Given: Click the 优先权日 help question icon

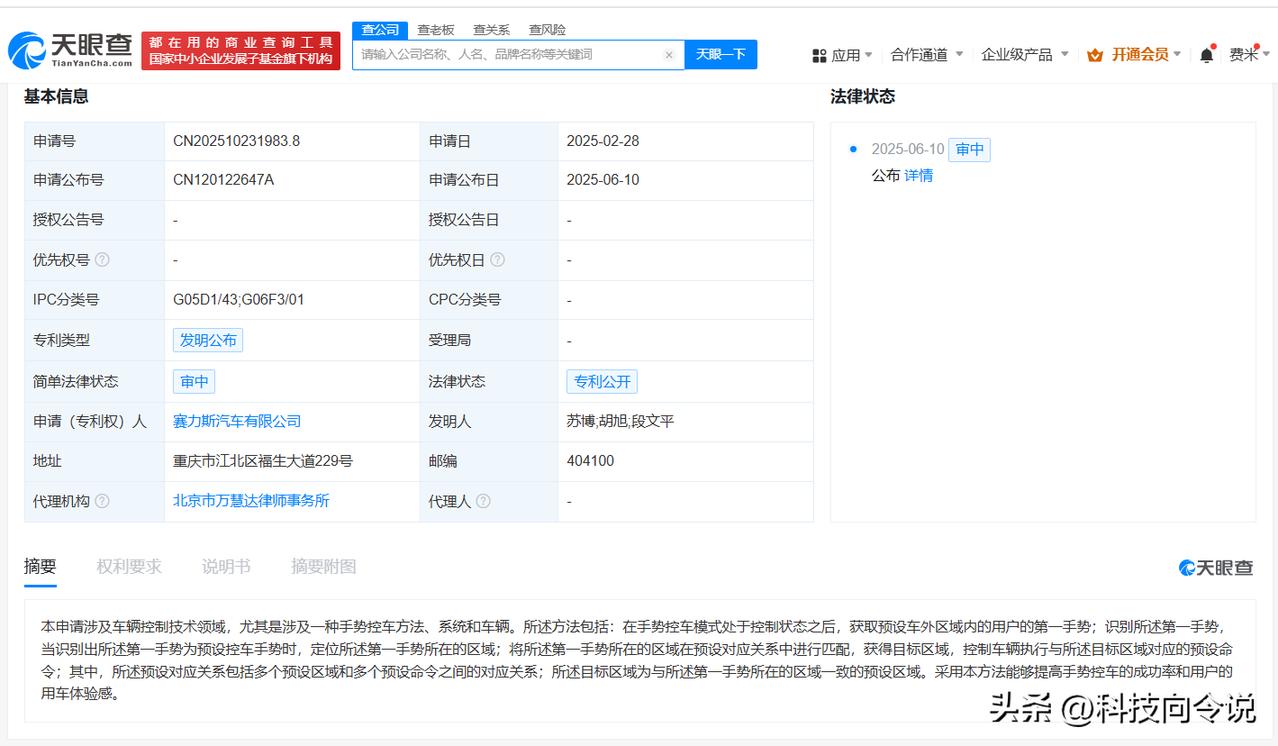Looking at the screenshot, I should (497, 260).
